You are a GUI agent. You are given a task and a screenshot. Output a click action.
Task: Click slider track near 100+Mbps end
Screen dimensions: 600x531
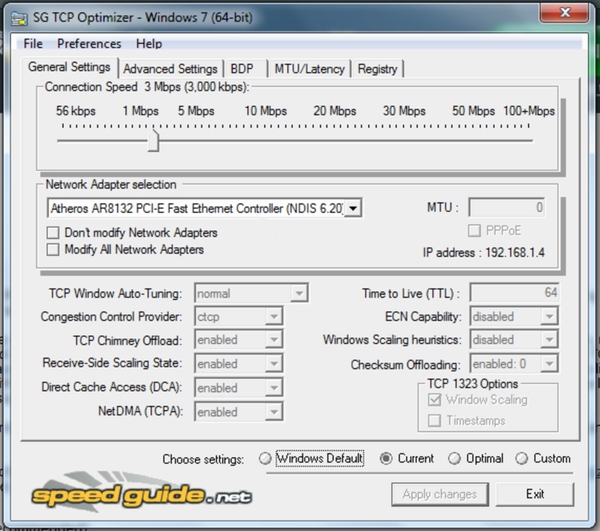528,140
